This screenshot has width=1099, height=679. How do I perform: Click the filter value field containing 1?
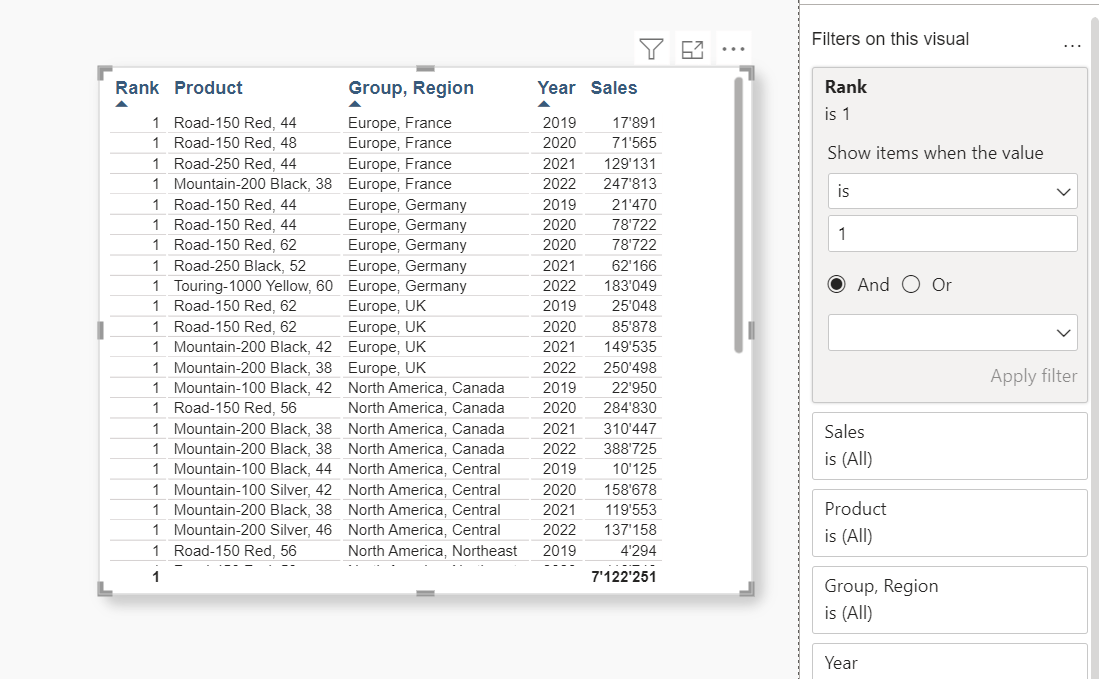coord(953,233)
